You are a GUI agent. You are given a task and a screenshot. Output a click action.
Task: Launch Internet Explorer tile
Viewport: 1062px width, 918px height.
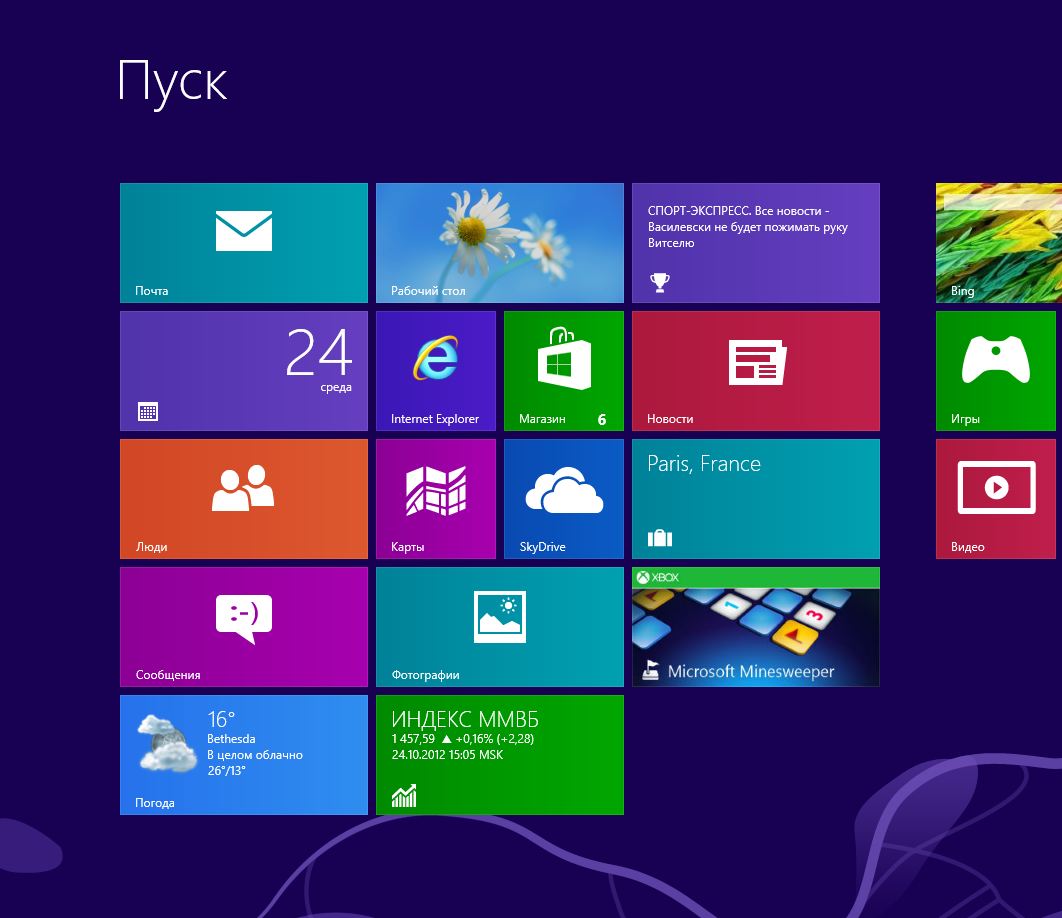pos(436,371)
